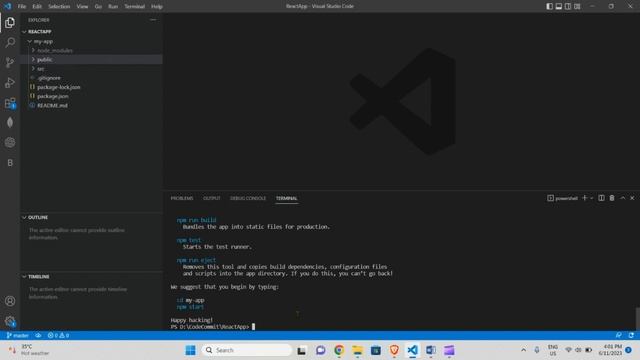Open File Explorer from the taskbar
Screen dimensions: 640x360
click(358, 350)
